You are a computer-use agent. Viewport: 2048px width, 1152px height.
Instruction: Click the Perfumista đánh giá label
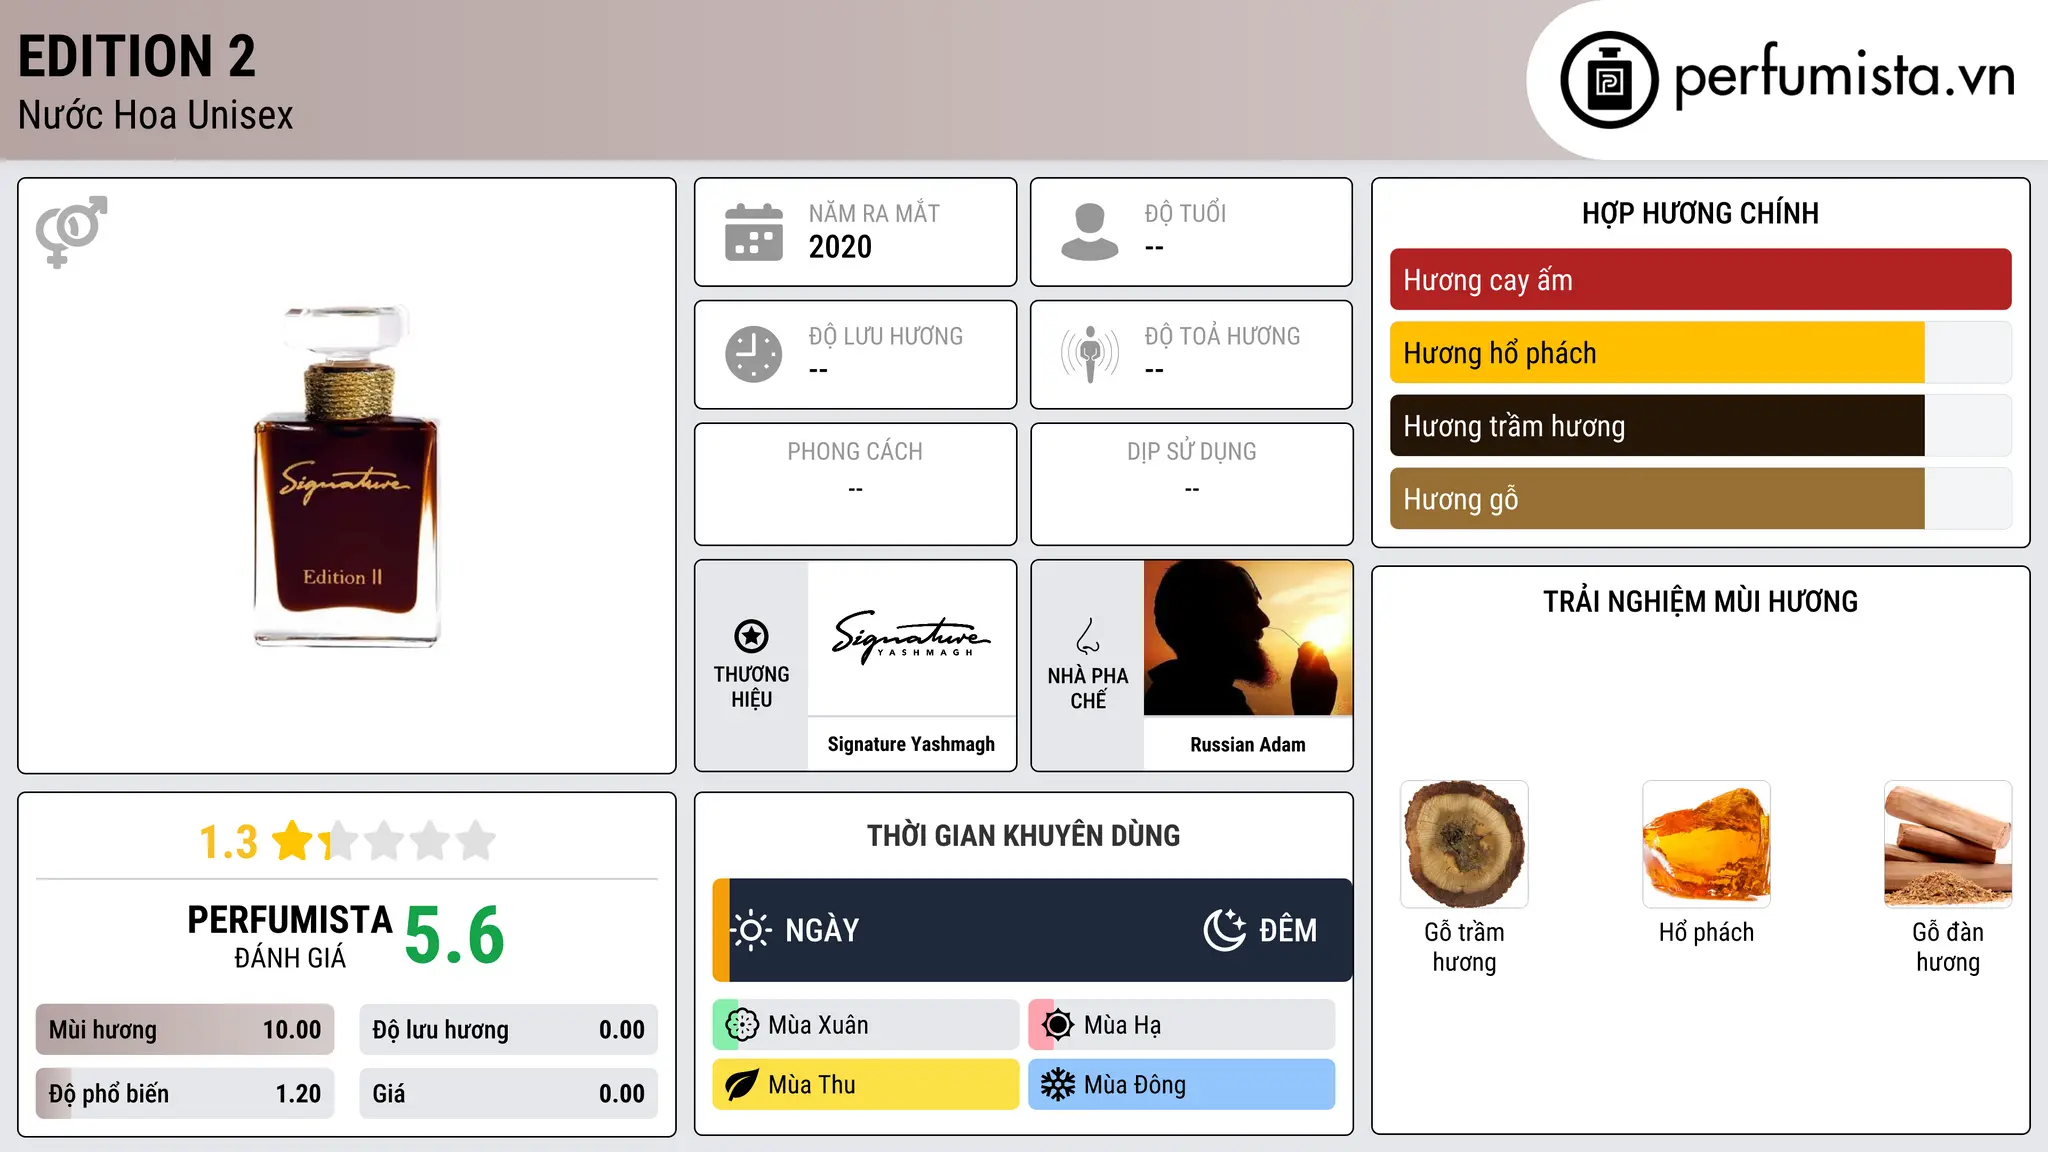coord(290,936)
